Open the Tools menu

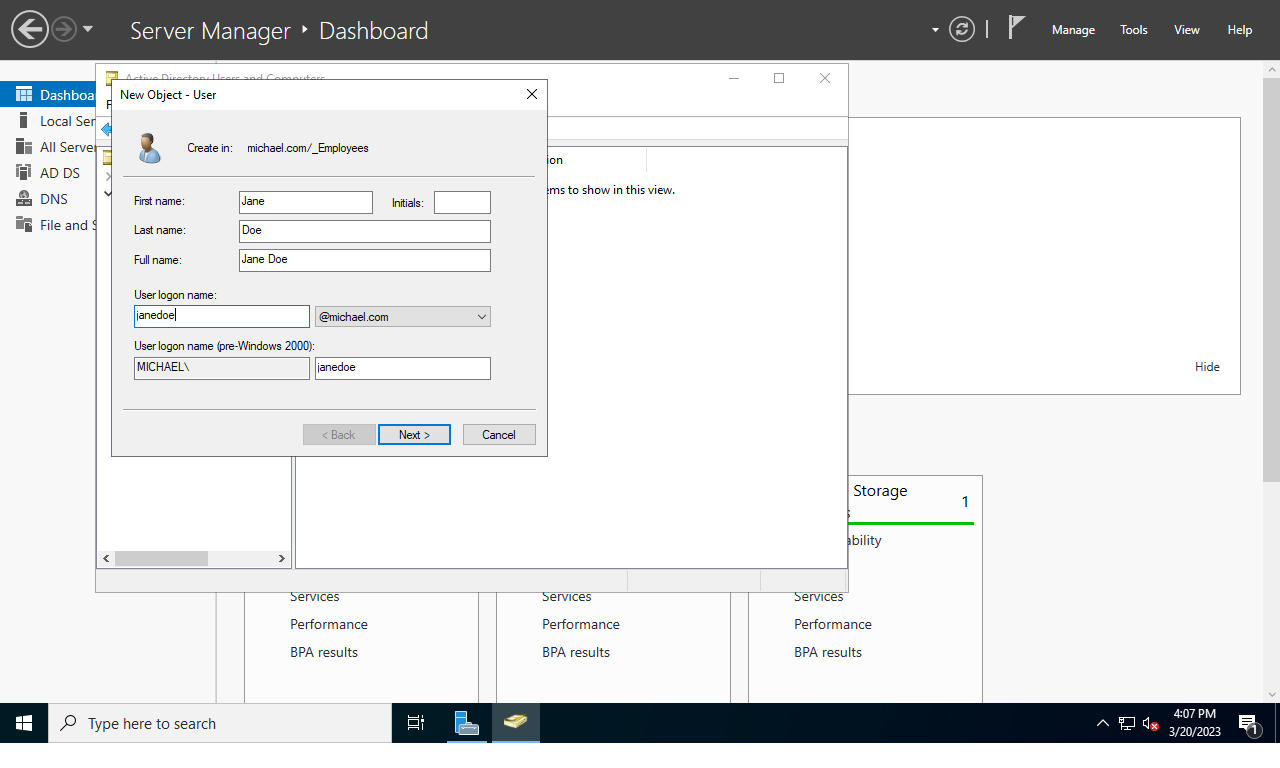pos(1134,30)
